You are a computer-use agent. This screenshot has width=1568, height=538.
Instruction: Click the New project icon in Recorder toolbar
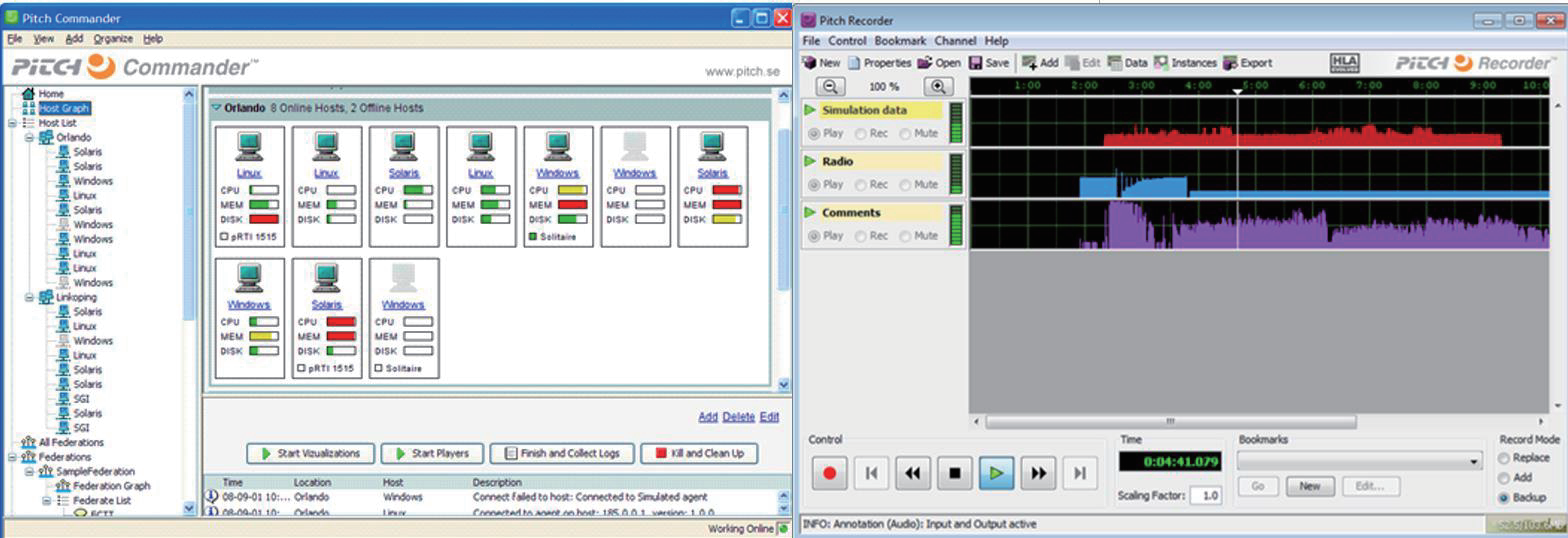click(809, 62)
